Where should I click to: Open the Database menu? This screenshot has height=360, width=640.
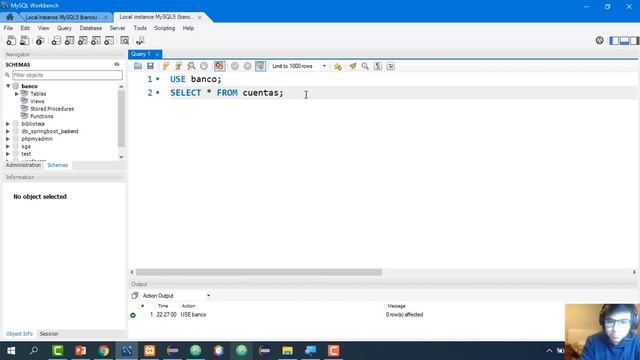pos(91,28)
